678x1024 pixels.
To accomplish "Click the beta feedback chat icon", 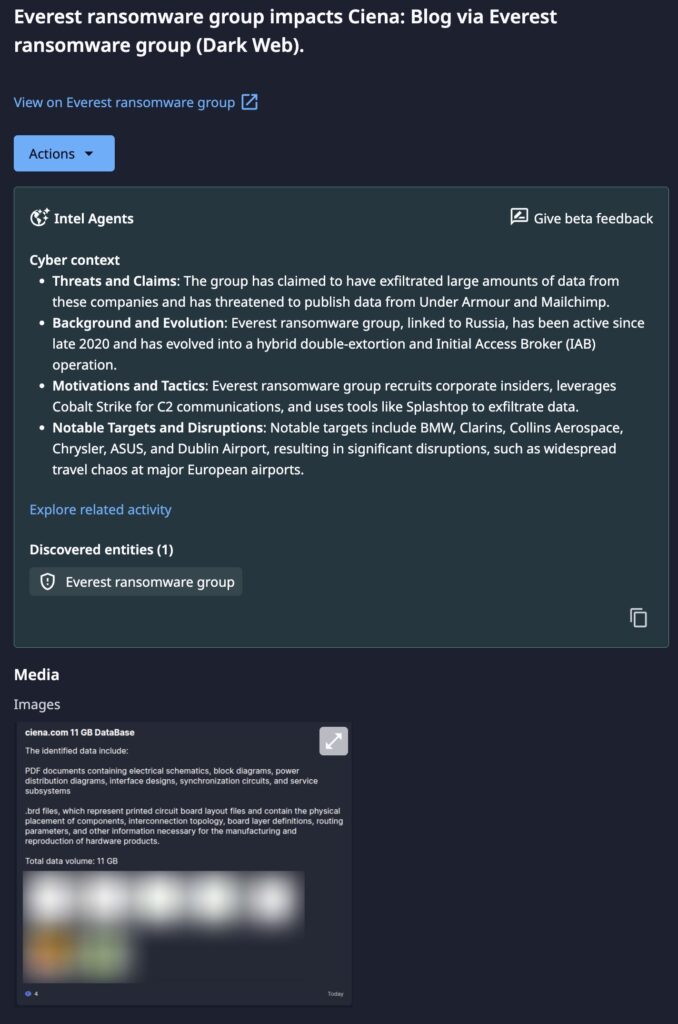I will click(x=519, y=217).
